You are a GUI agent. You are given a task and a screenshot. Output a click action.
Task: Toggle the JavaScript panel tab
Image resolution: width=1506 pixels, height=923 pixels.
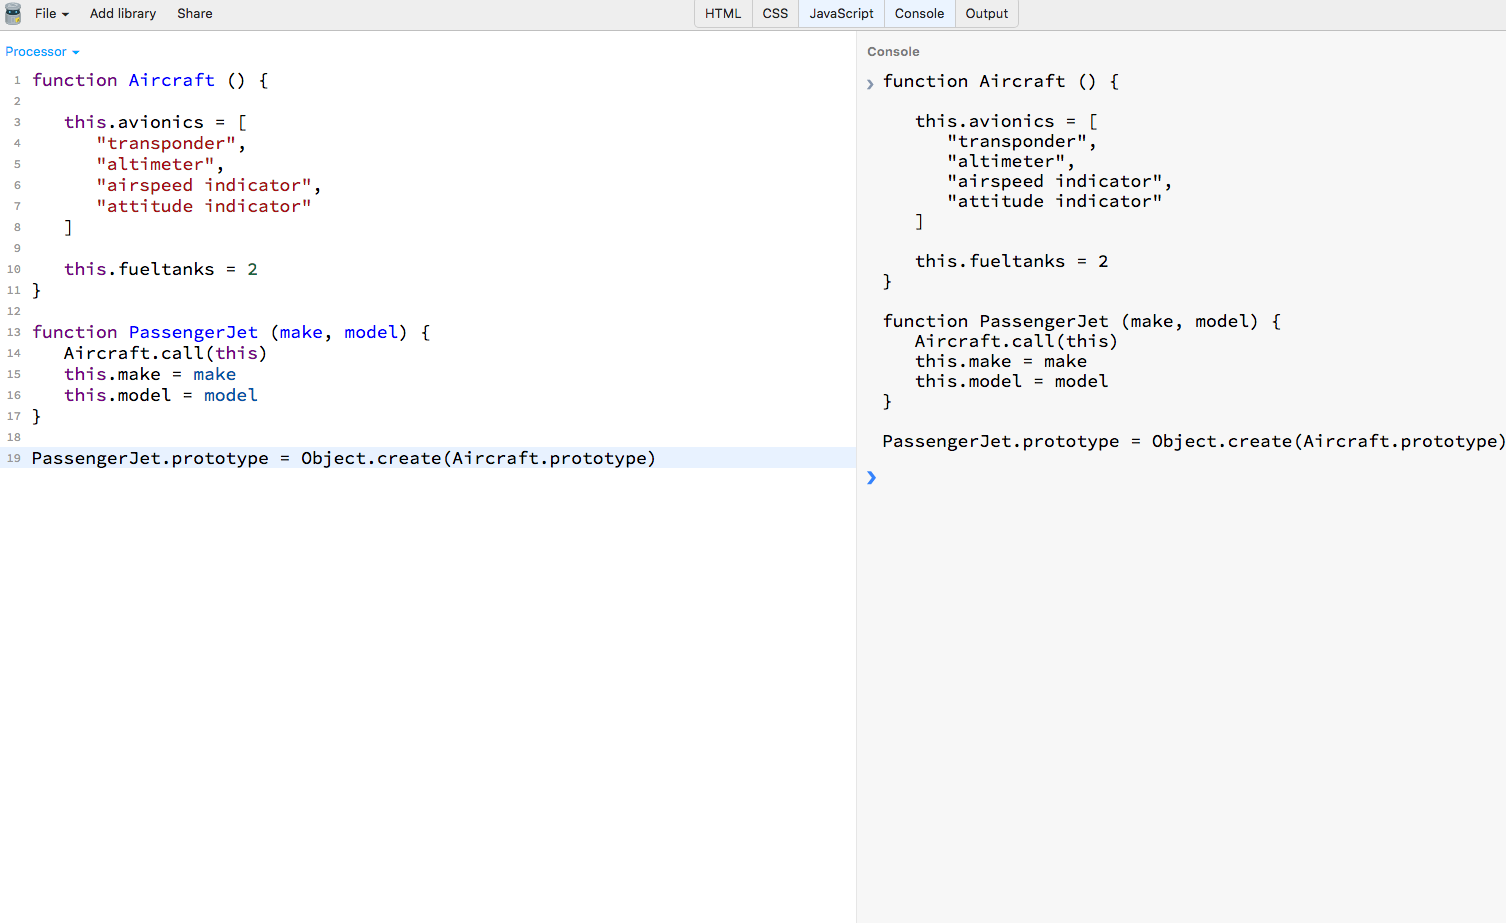pos(841,14)
